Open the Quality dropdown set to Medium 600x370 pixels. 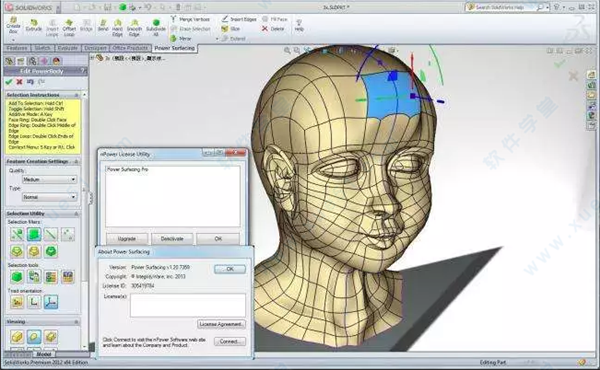(x=49, y=179)
